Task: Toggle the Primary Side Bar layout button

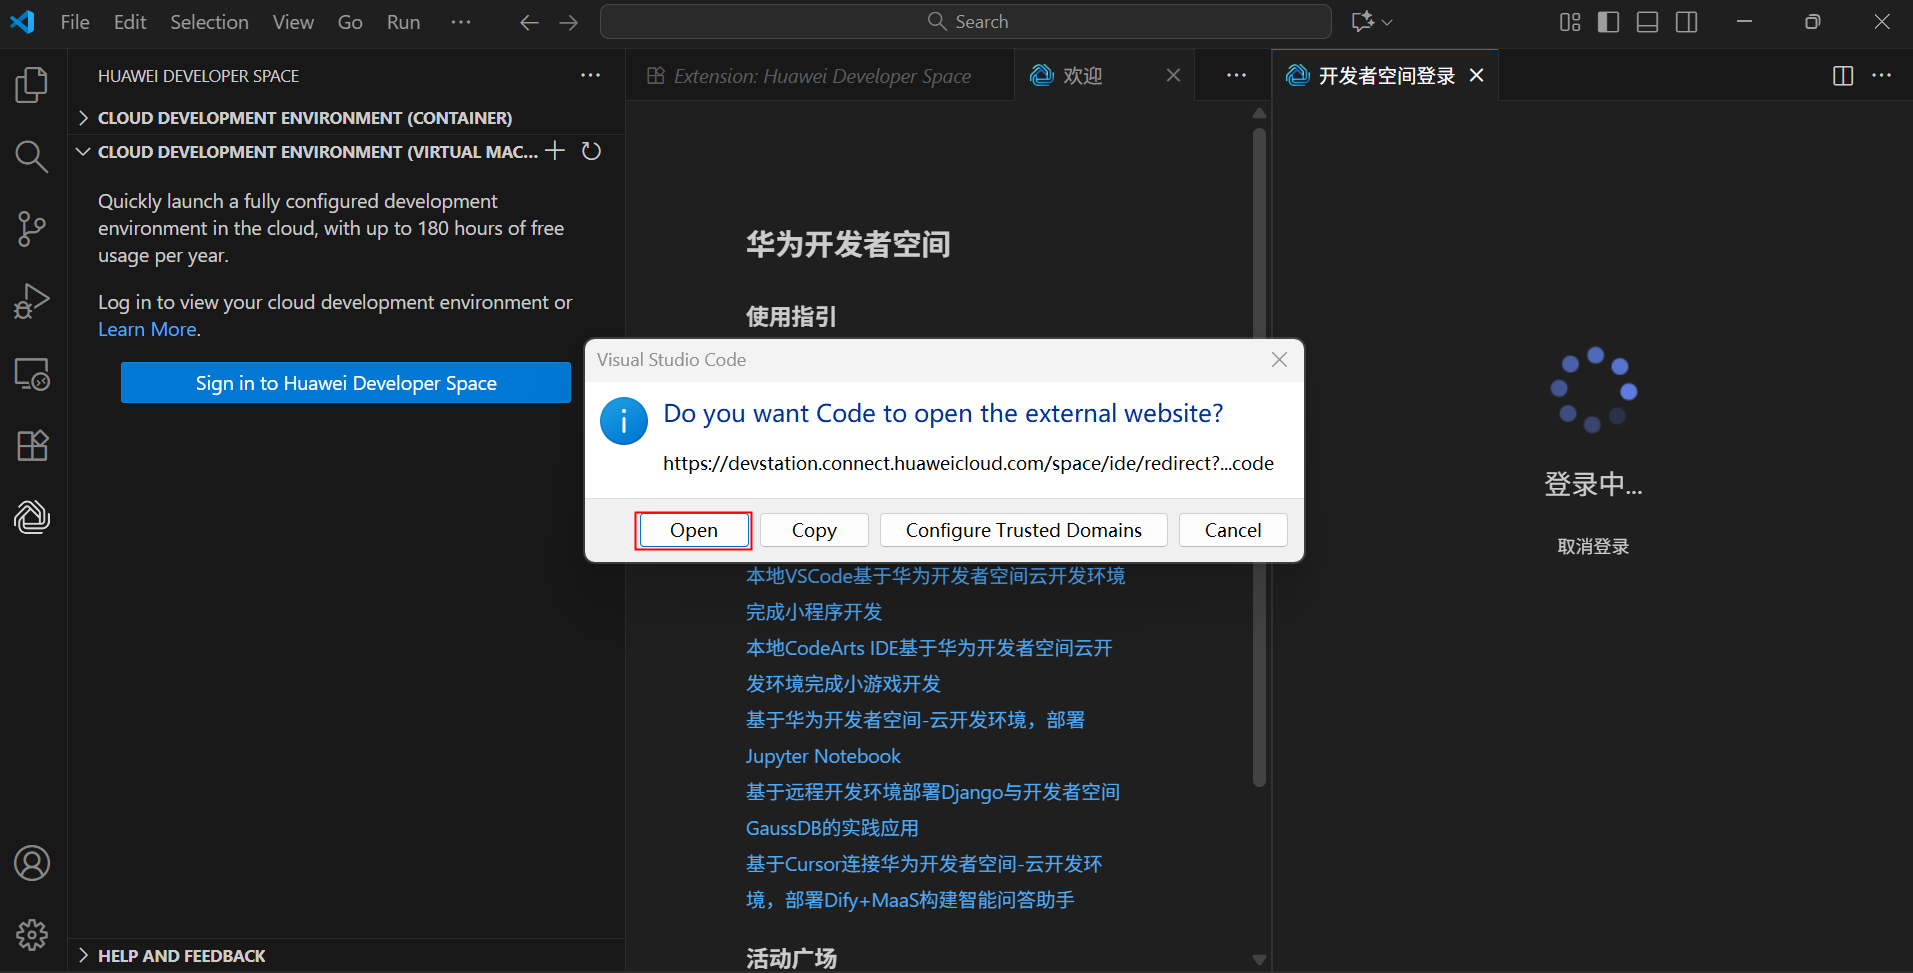Action: [1608, 22]
